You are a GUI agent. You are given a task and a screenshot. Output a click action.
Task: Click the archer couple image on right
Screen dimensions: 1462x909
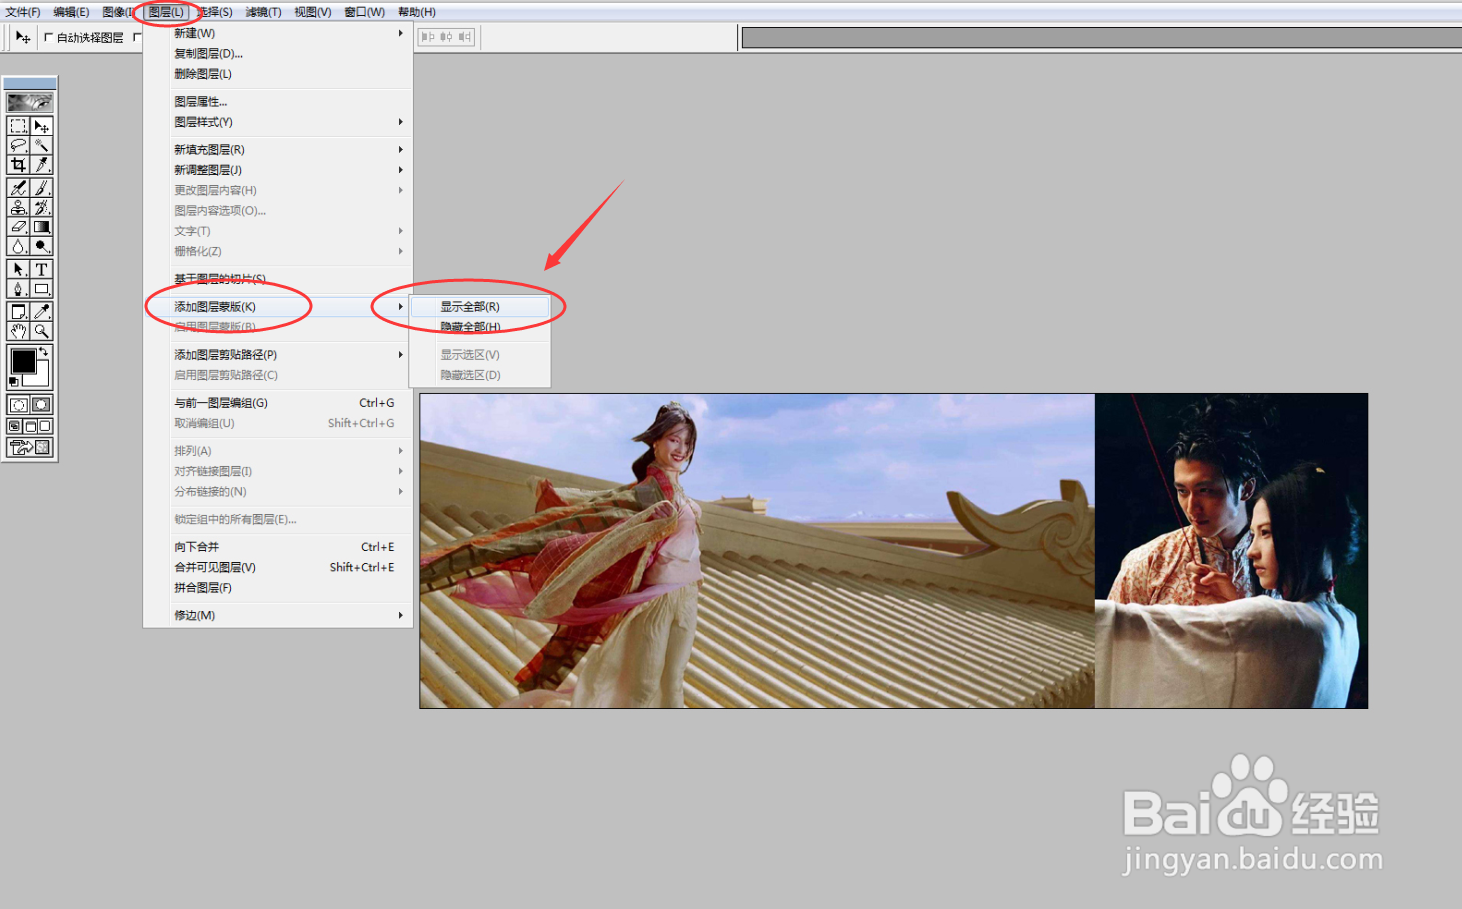[x=1231, y=551]
